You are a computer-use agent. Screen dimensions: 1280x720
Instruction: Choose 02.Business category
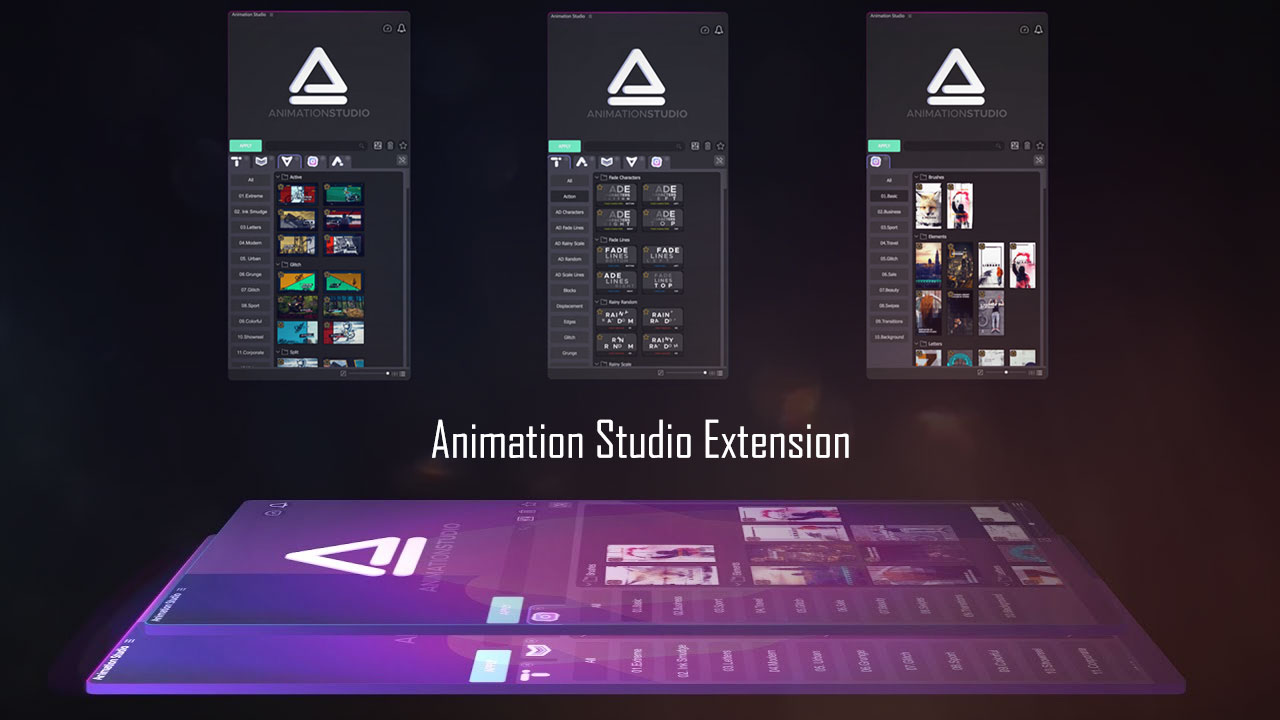pyautogui.click(x=889, y=212)
